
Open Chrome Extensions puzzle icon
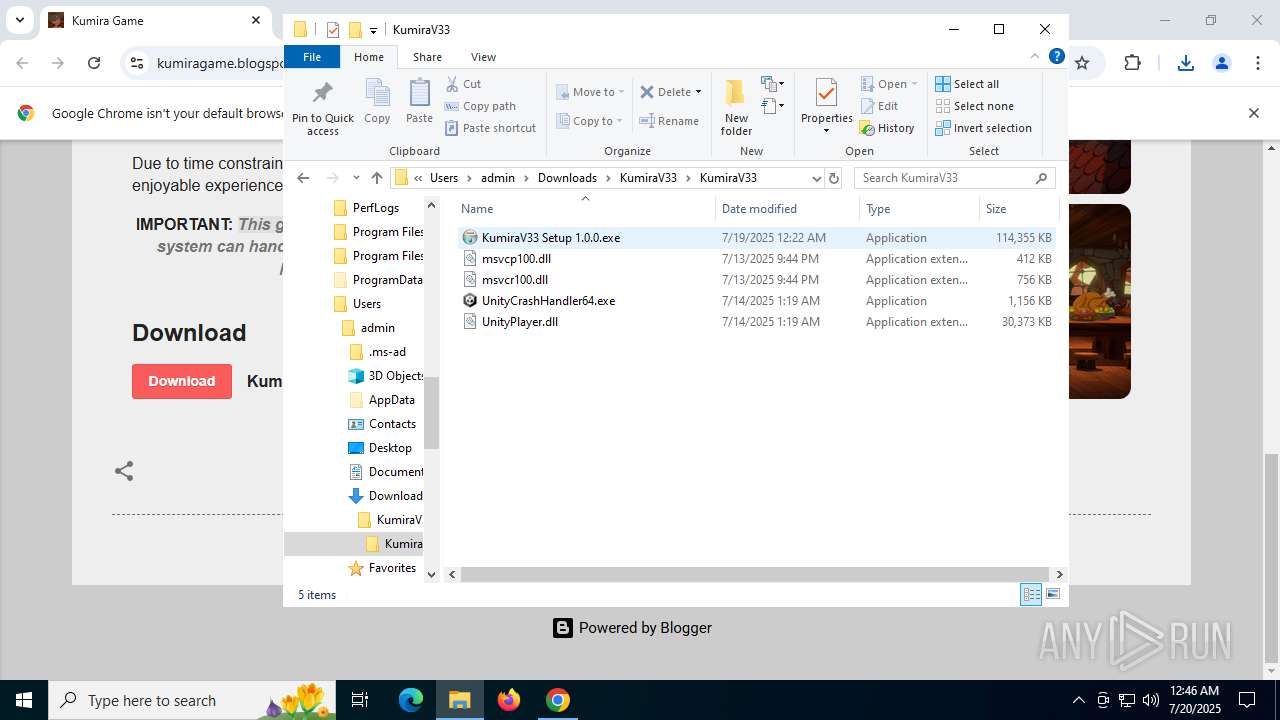click(x=1132, y=63)
